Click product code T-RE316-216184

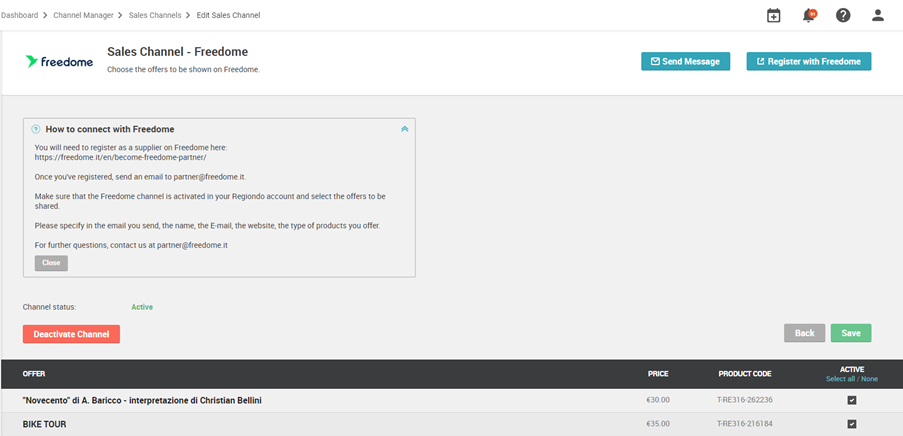[x=745, y=424]
